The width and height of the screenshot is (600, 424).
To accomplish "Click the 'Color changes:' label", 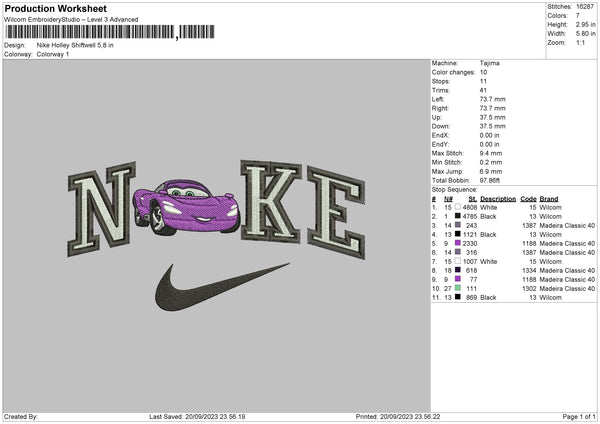I will [x=453, y=72].
